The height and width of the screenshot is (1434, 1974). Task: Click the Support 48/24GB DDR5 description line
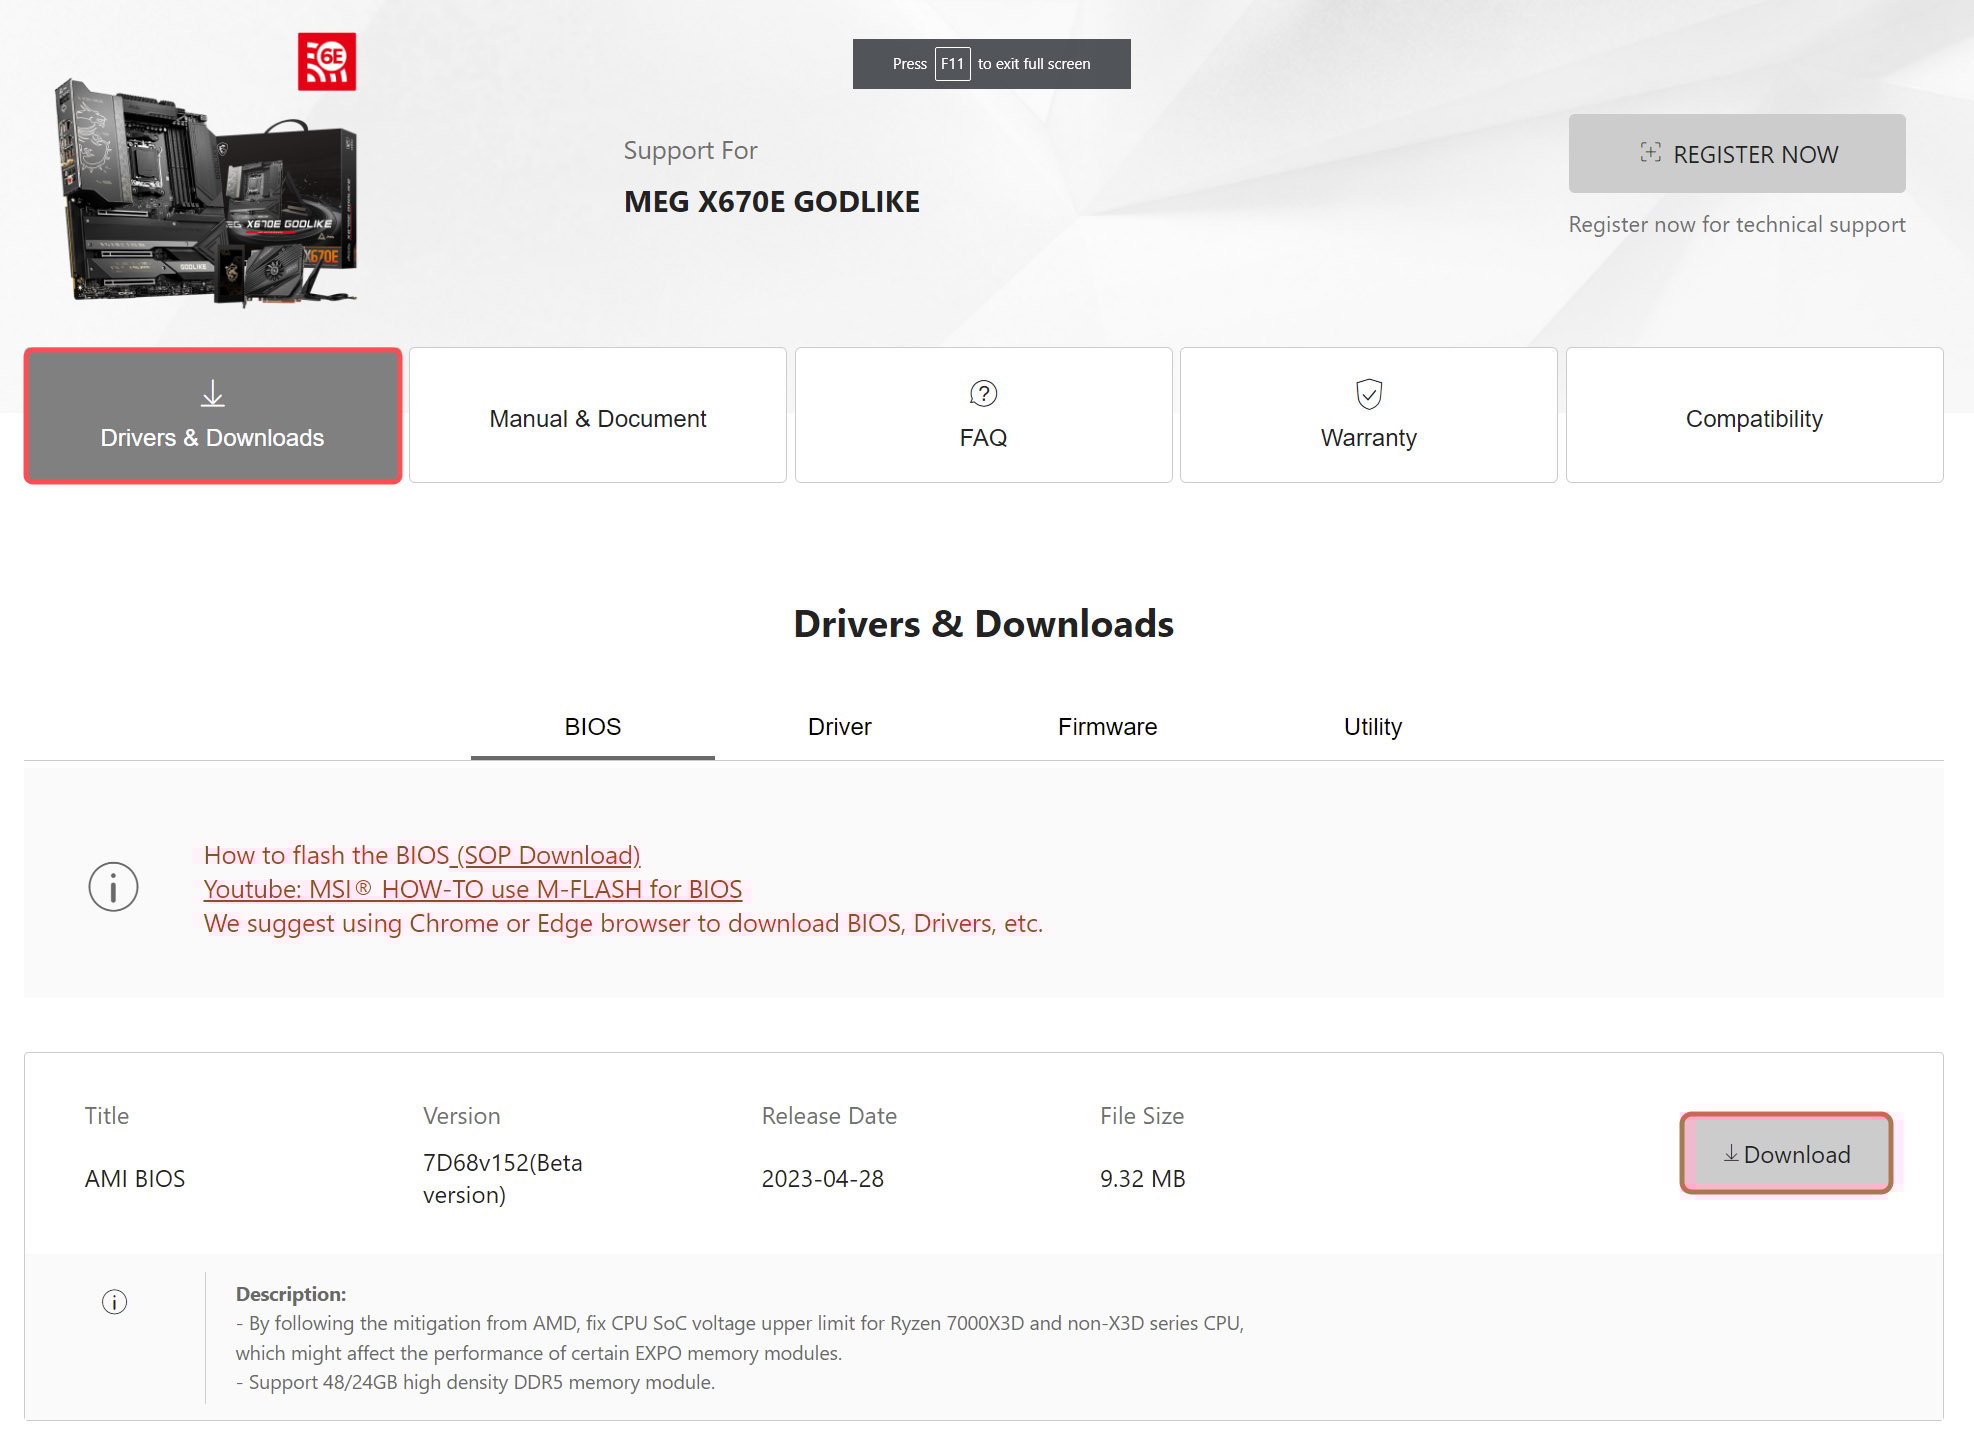coord(476,1382)
